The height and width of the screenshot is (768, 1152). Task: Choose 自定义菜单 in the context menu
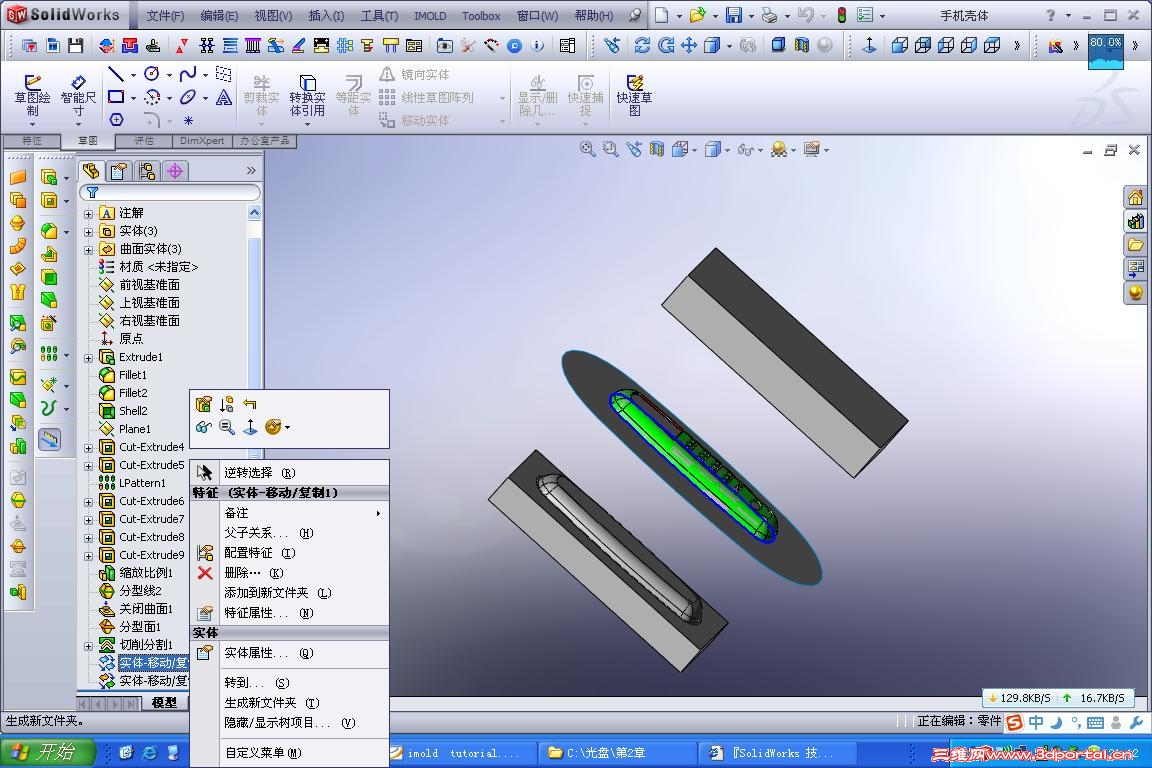pyautogui.click(x=289, y=753)
